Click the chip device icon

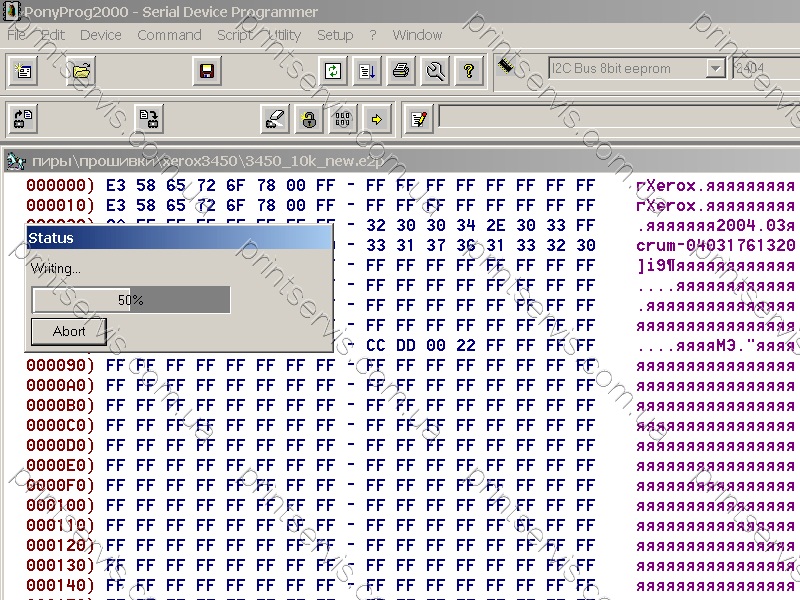tap(506, 65)
